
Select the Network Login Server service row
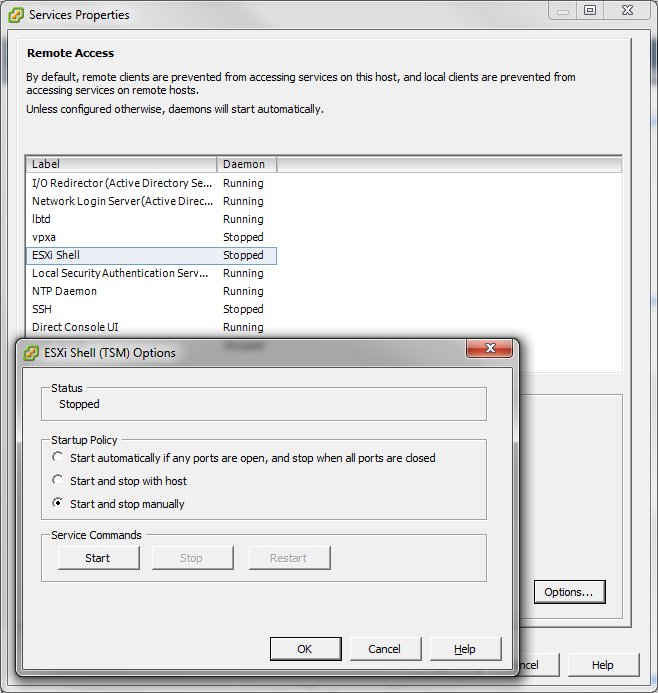(x=152, y=202)
